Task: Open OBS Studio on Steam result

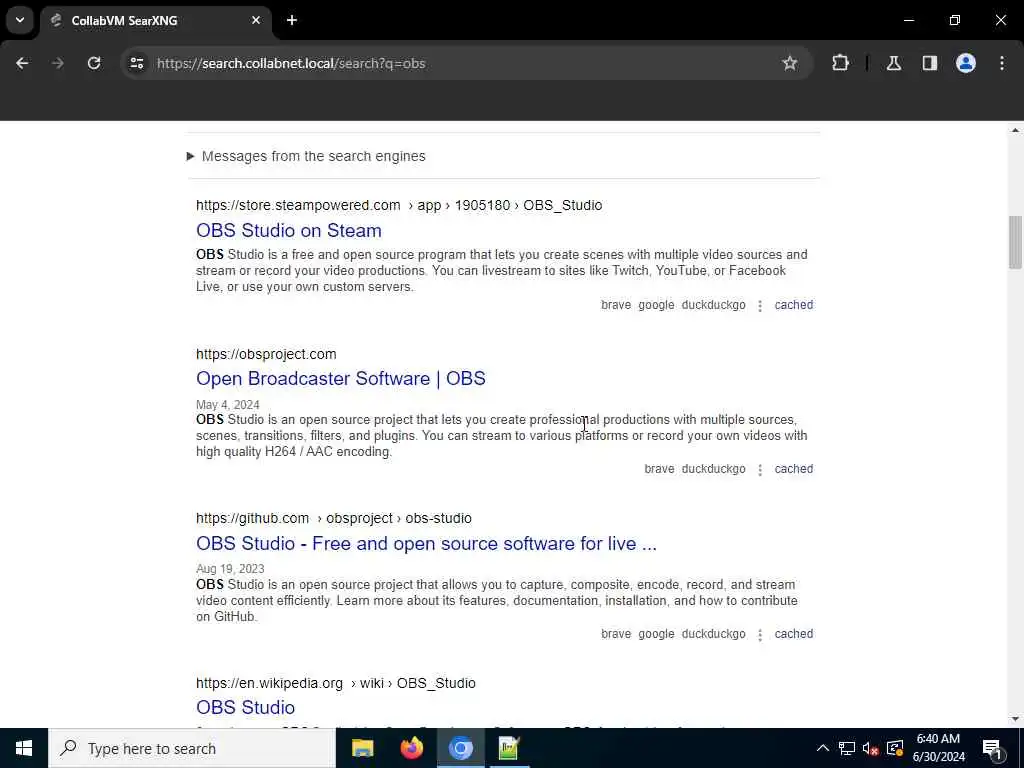Action: 289,231
